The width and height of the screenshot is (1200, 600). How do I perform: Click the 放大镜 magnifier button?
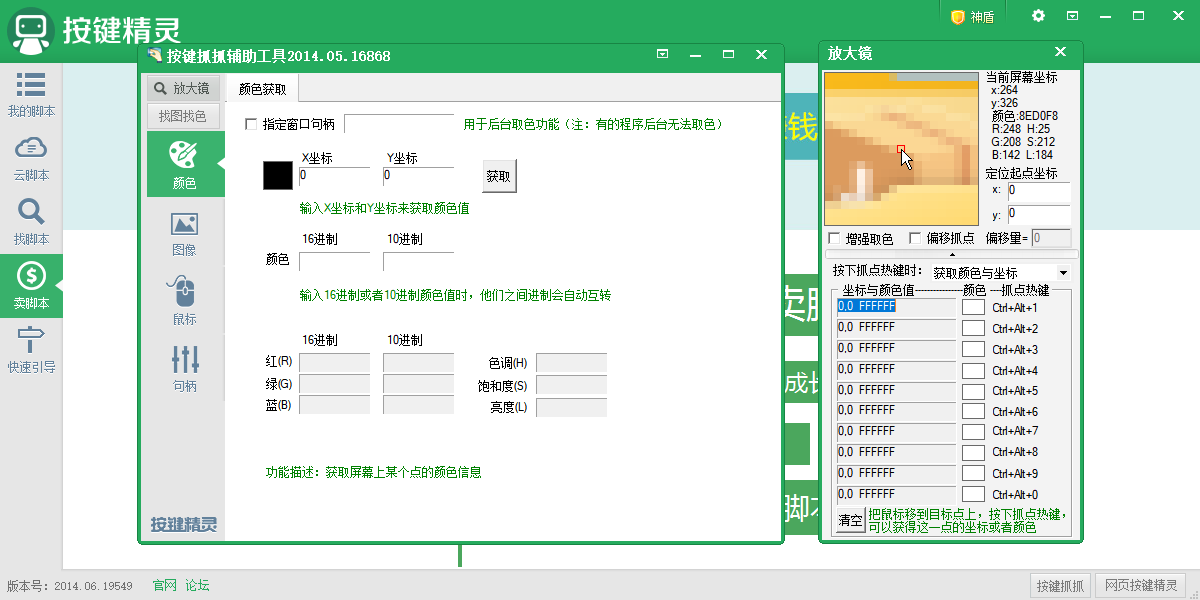[183, 88]
